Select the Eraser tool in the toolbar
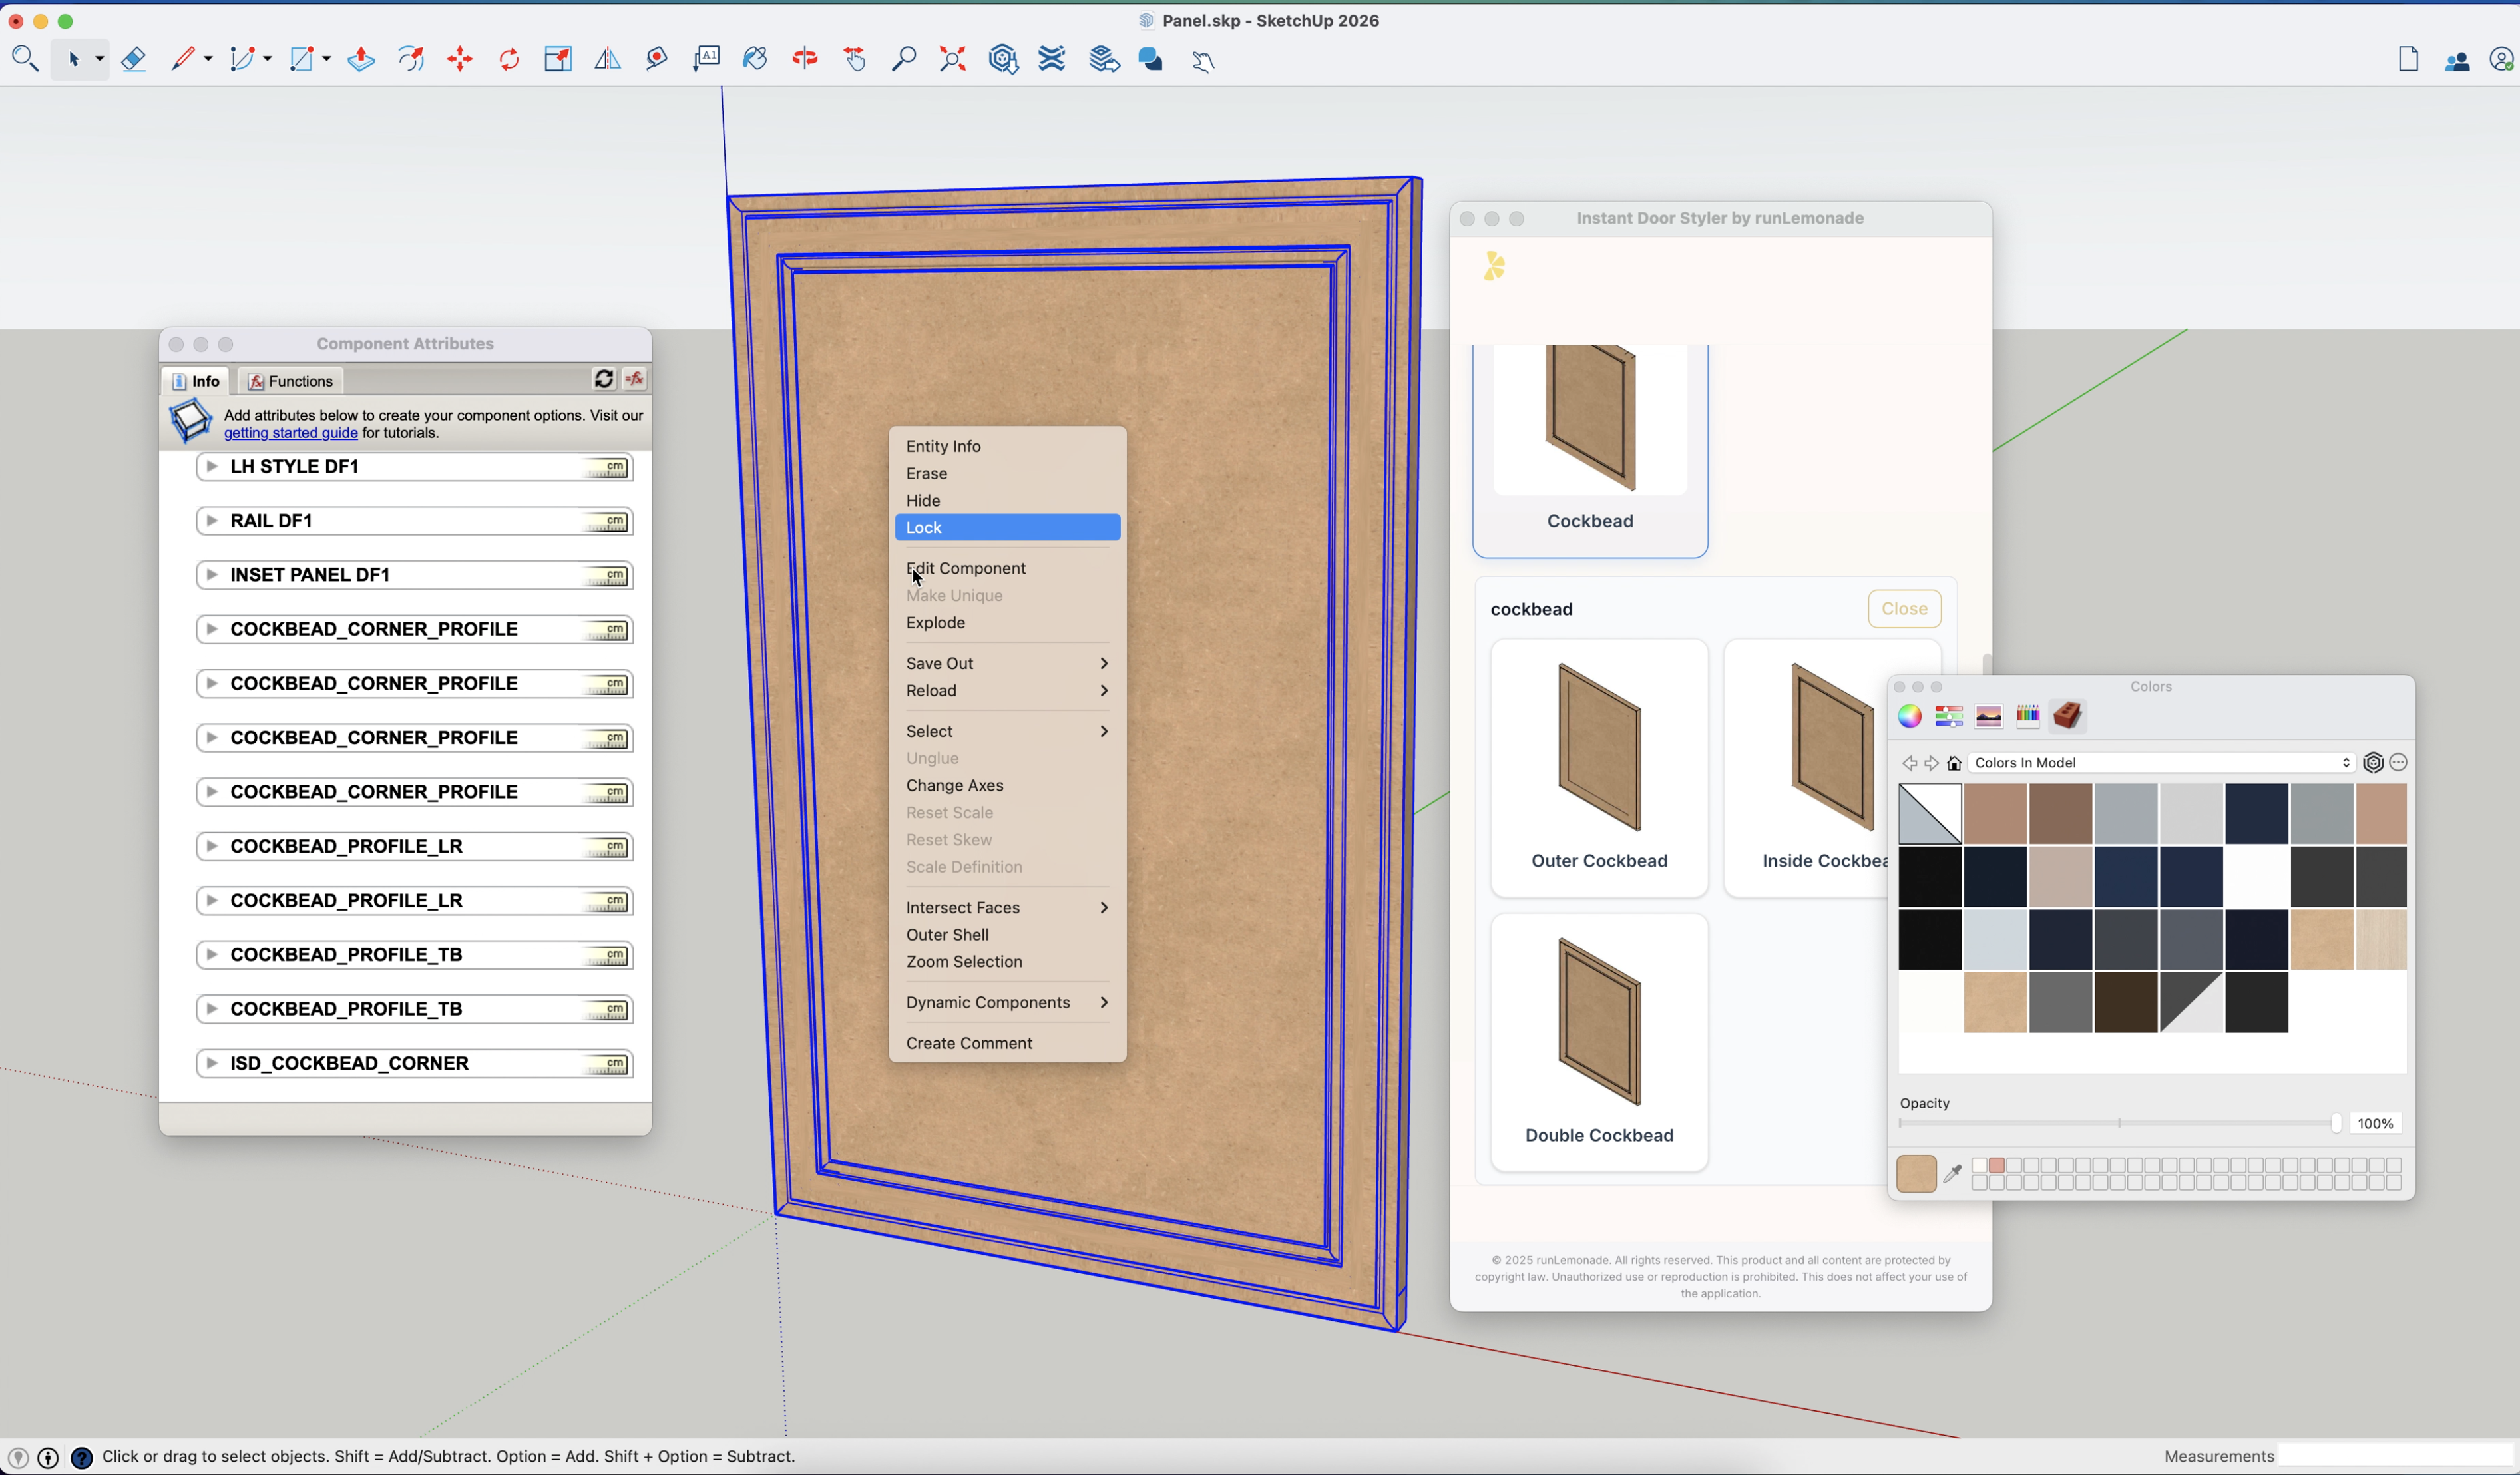The height and width of the screenshot is (1475, 2520). click(x=134, y=59)
